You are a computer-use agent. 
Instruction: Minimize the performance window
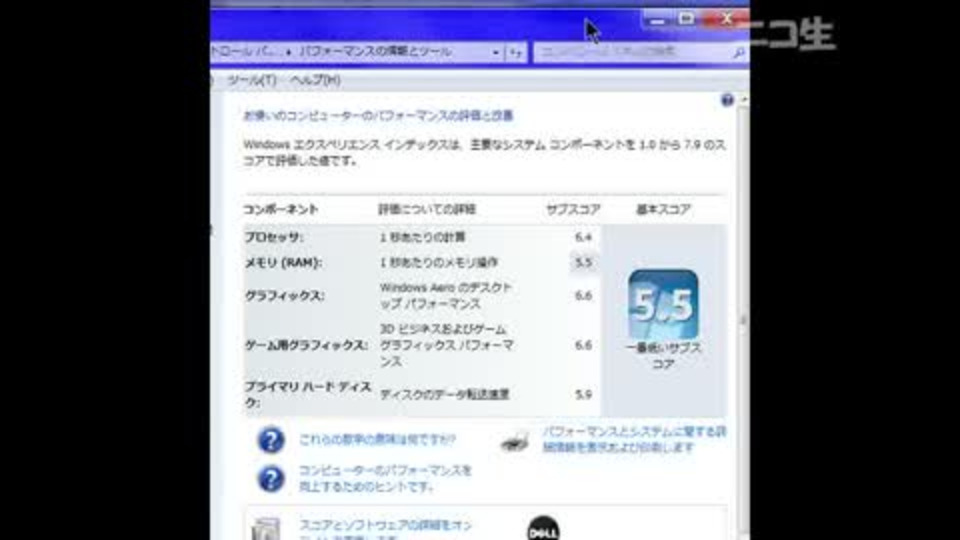click(657, 20)
